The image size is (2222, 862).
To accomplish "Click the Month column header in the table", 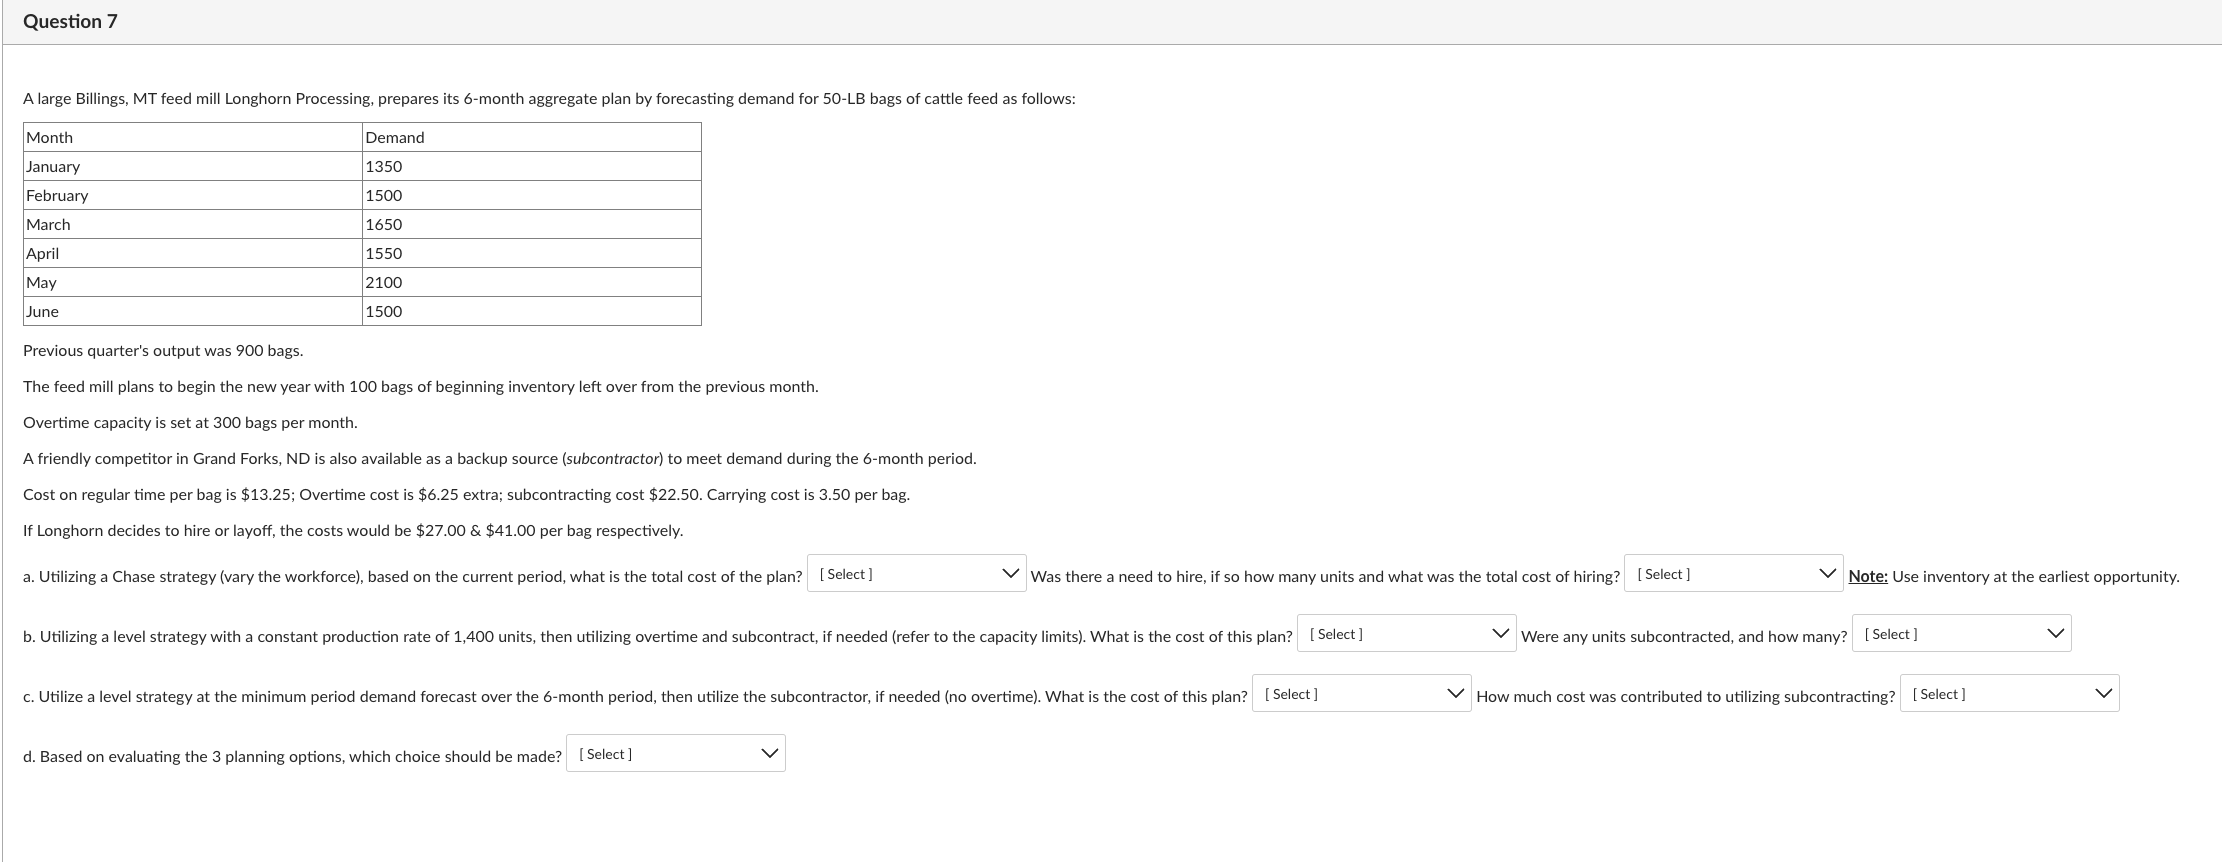I will 48,137.
